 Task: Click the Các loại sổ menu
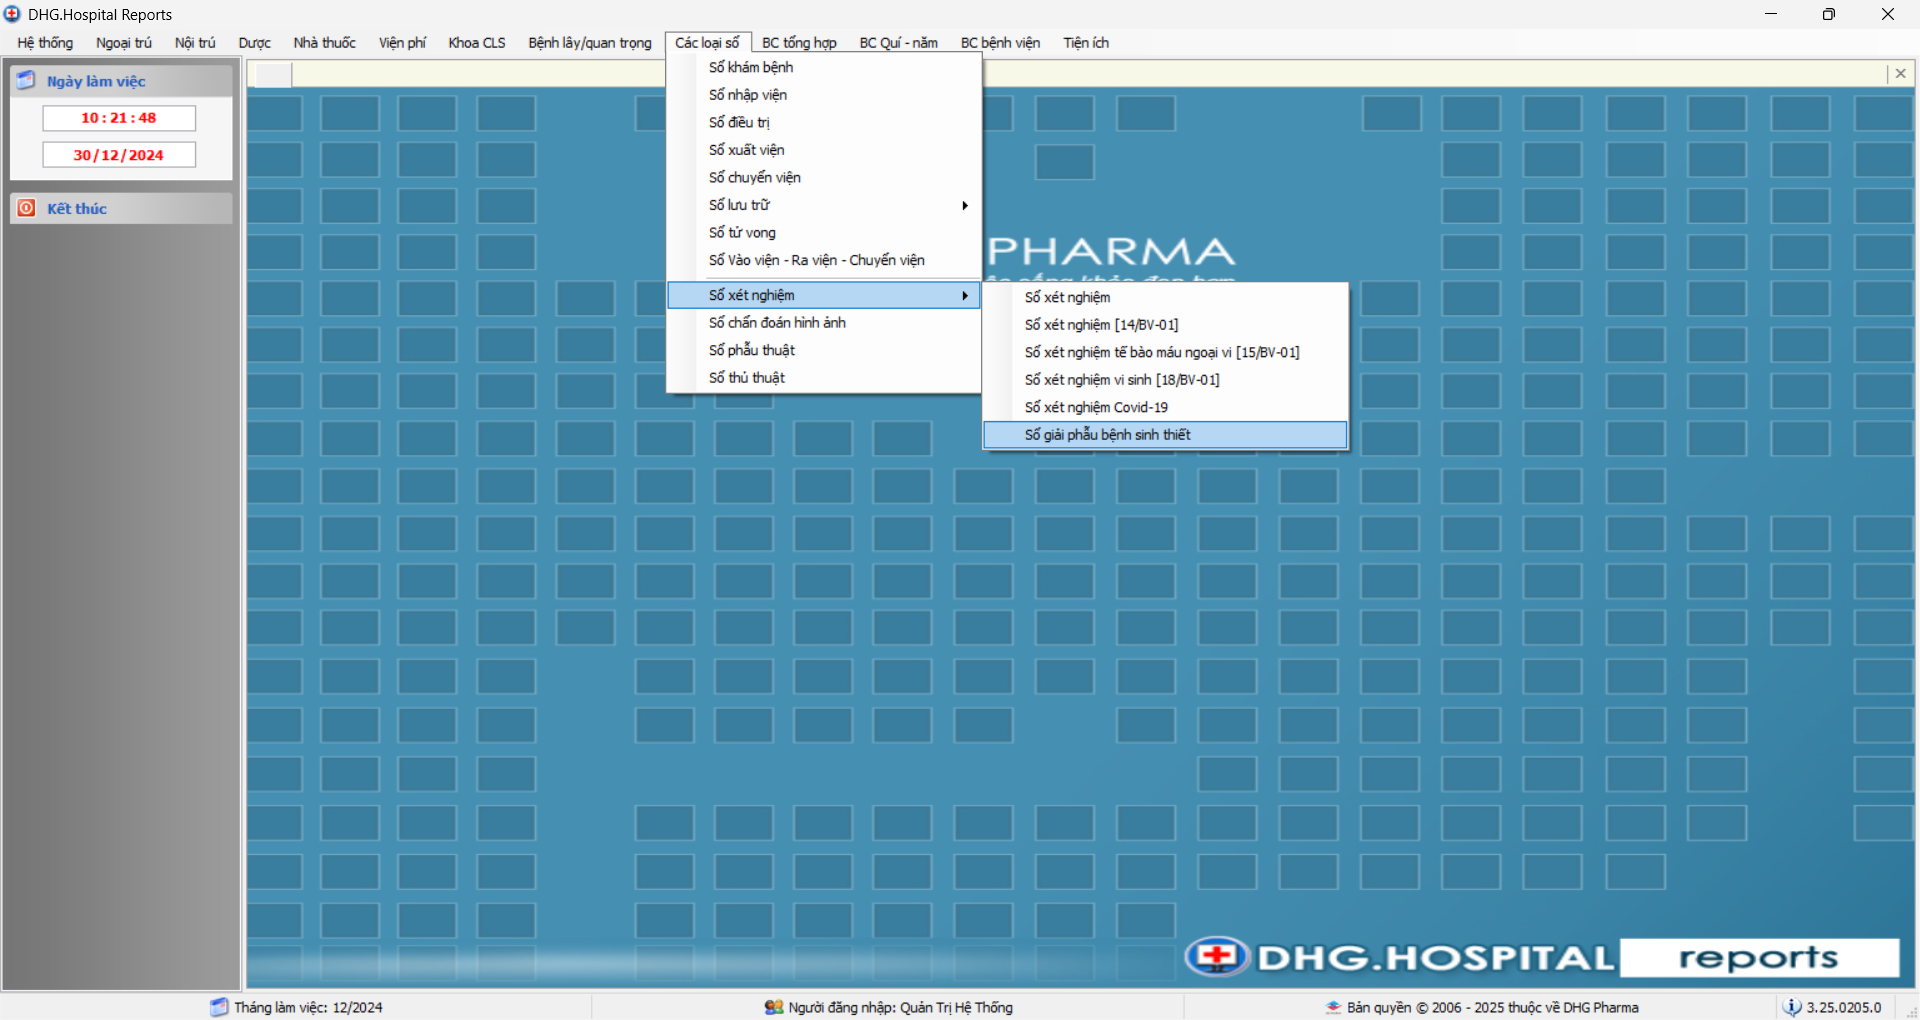(707, 43)
